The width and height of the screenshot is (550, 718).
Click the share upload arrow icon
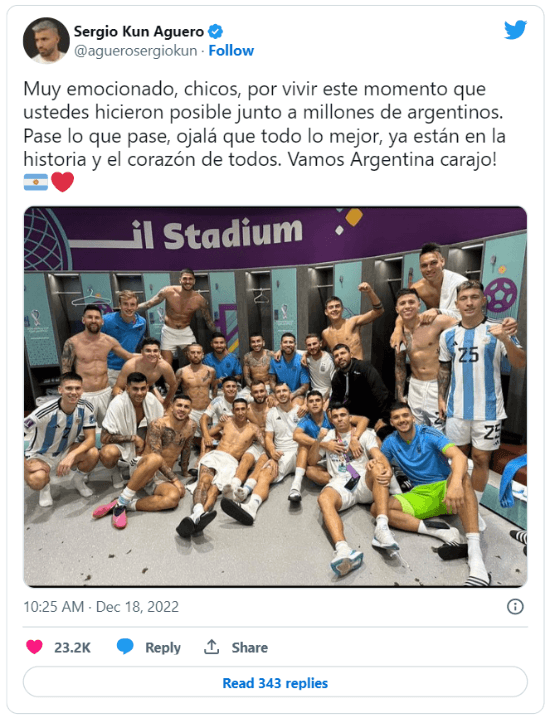pos(211,647)
